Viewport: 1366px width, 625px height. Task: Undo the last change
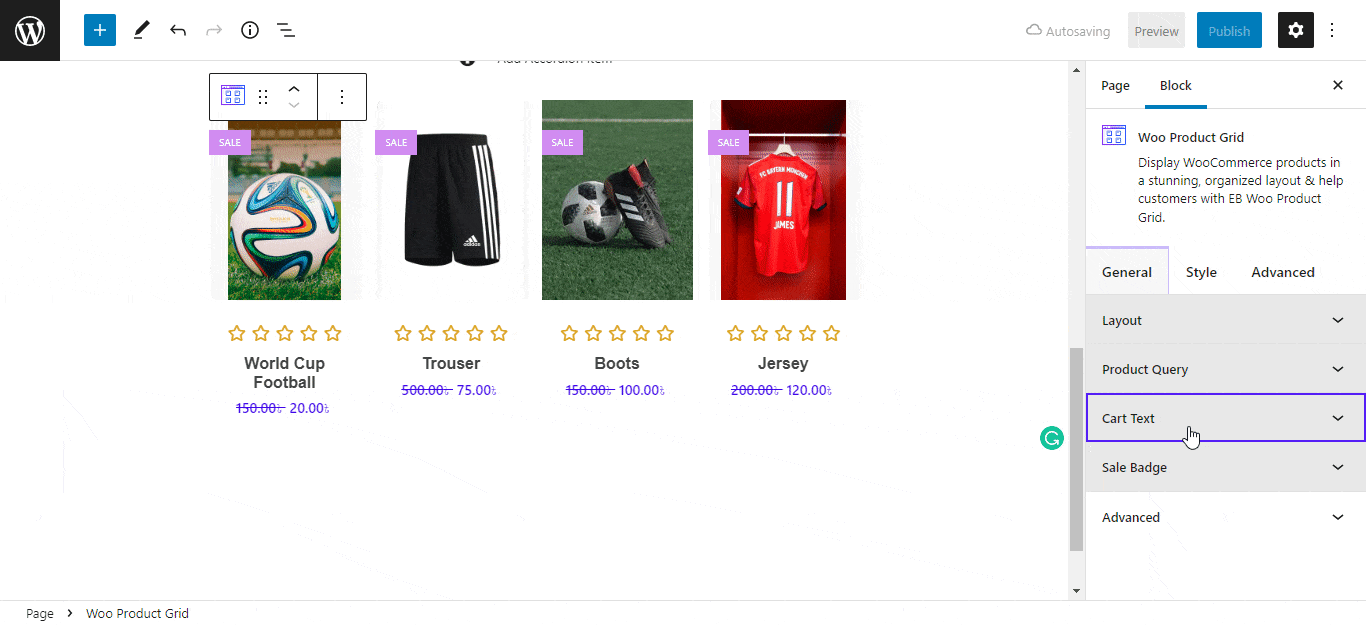[x=178, y=30]
